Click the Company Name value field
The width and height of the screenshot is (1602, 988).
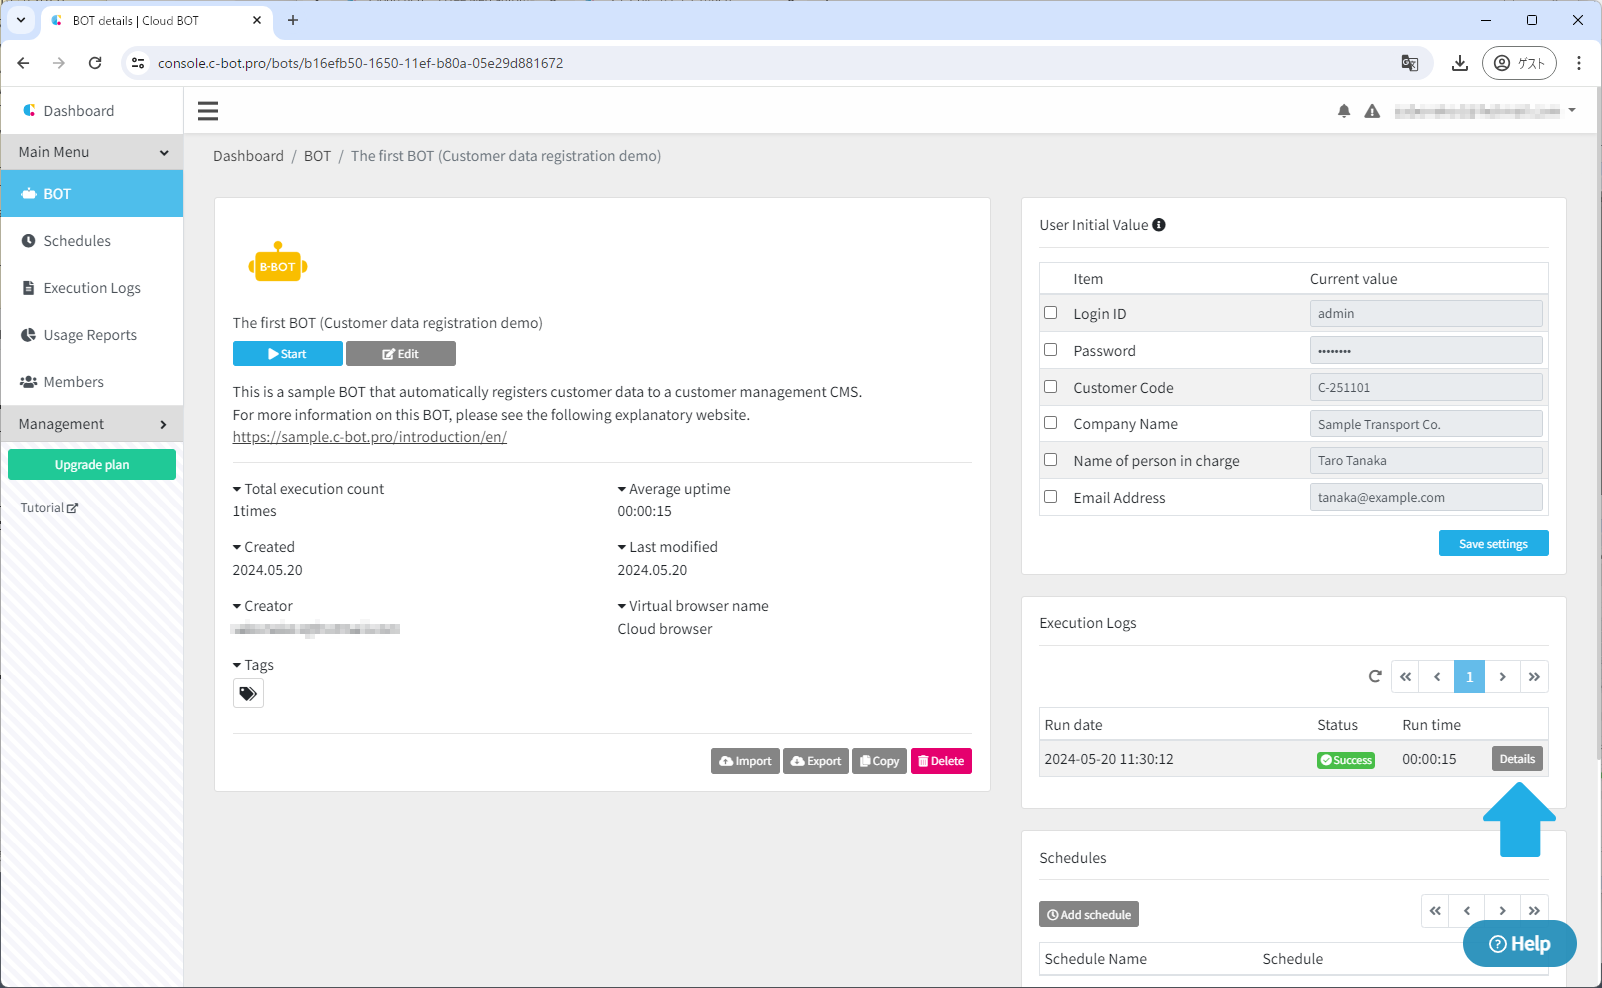(x=1425, y=424)
